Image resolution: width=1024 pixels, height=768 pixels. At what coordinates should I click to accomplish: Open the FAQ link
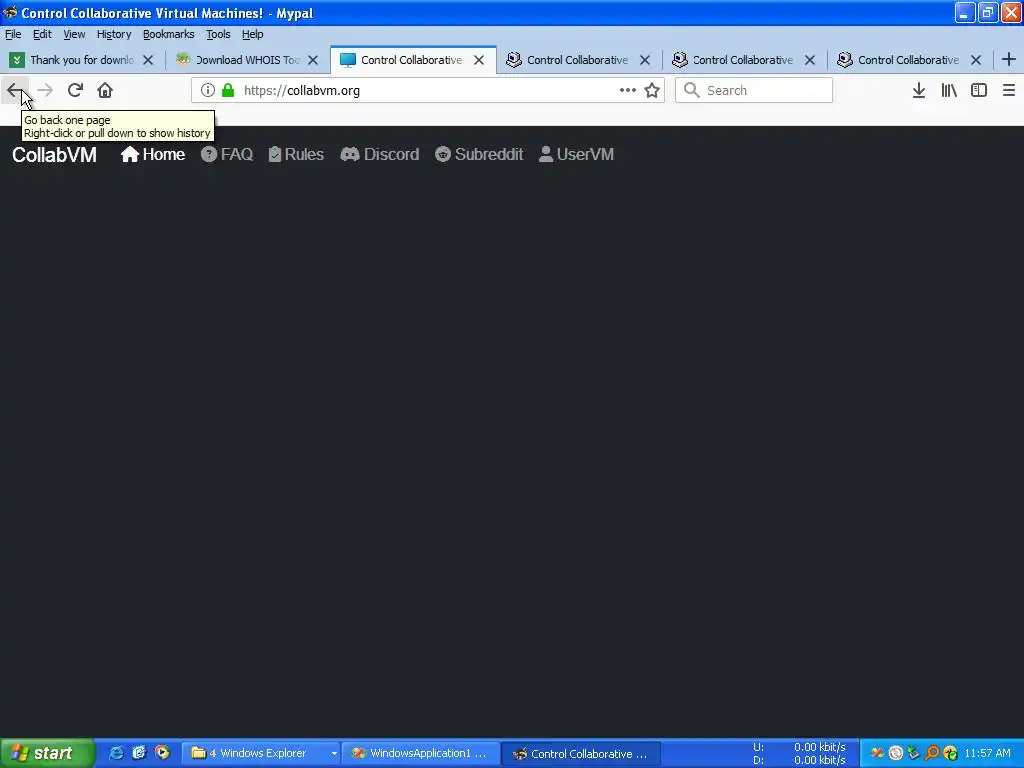pos(227,154)
